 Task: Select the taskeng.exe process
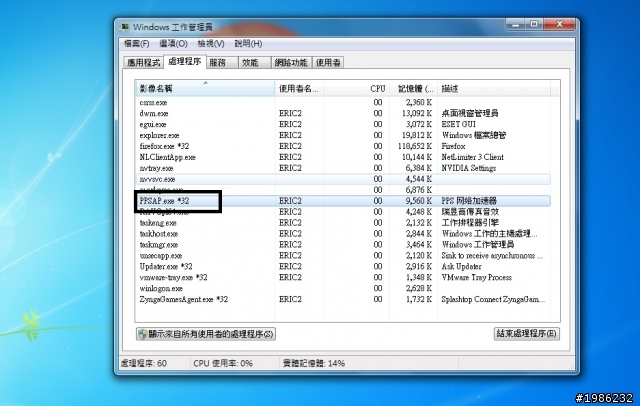click(343, 223)
